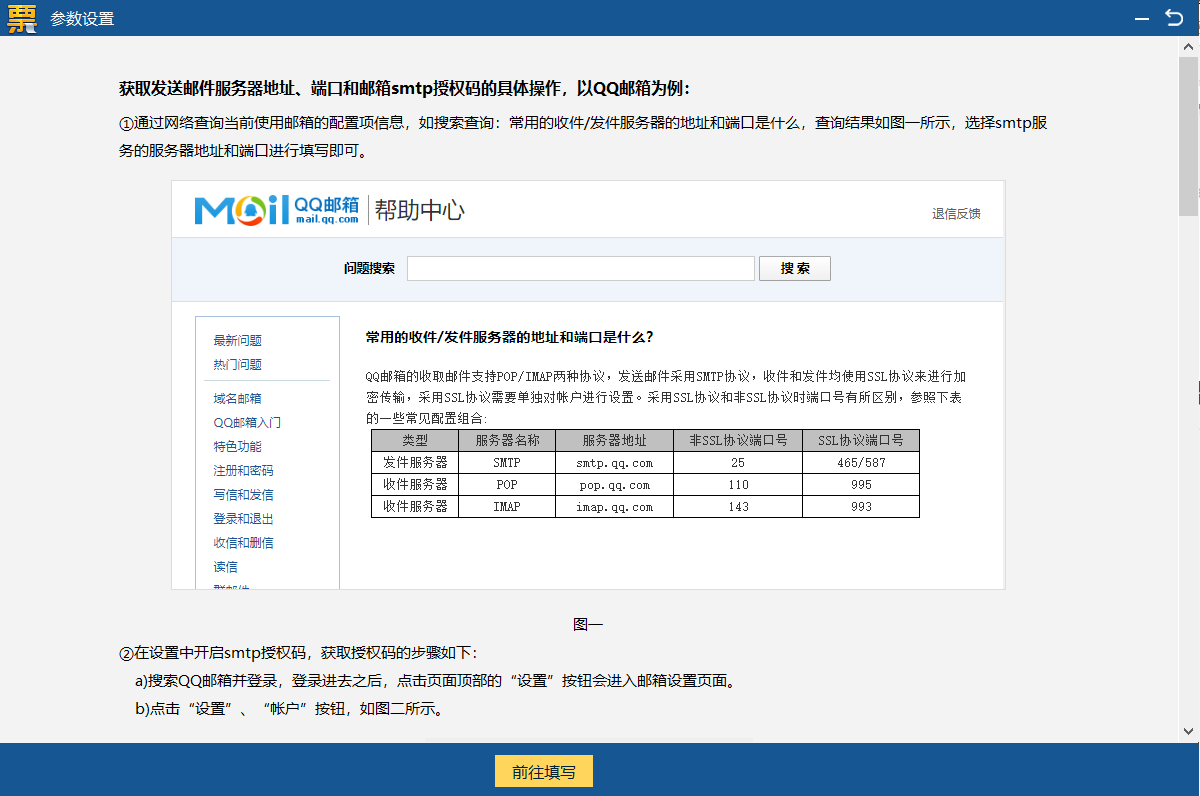
Task: Click the yellow 票 app logo icon
Action: [x=21, y=18]
